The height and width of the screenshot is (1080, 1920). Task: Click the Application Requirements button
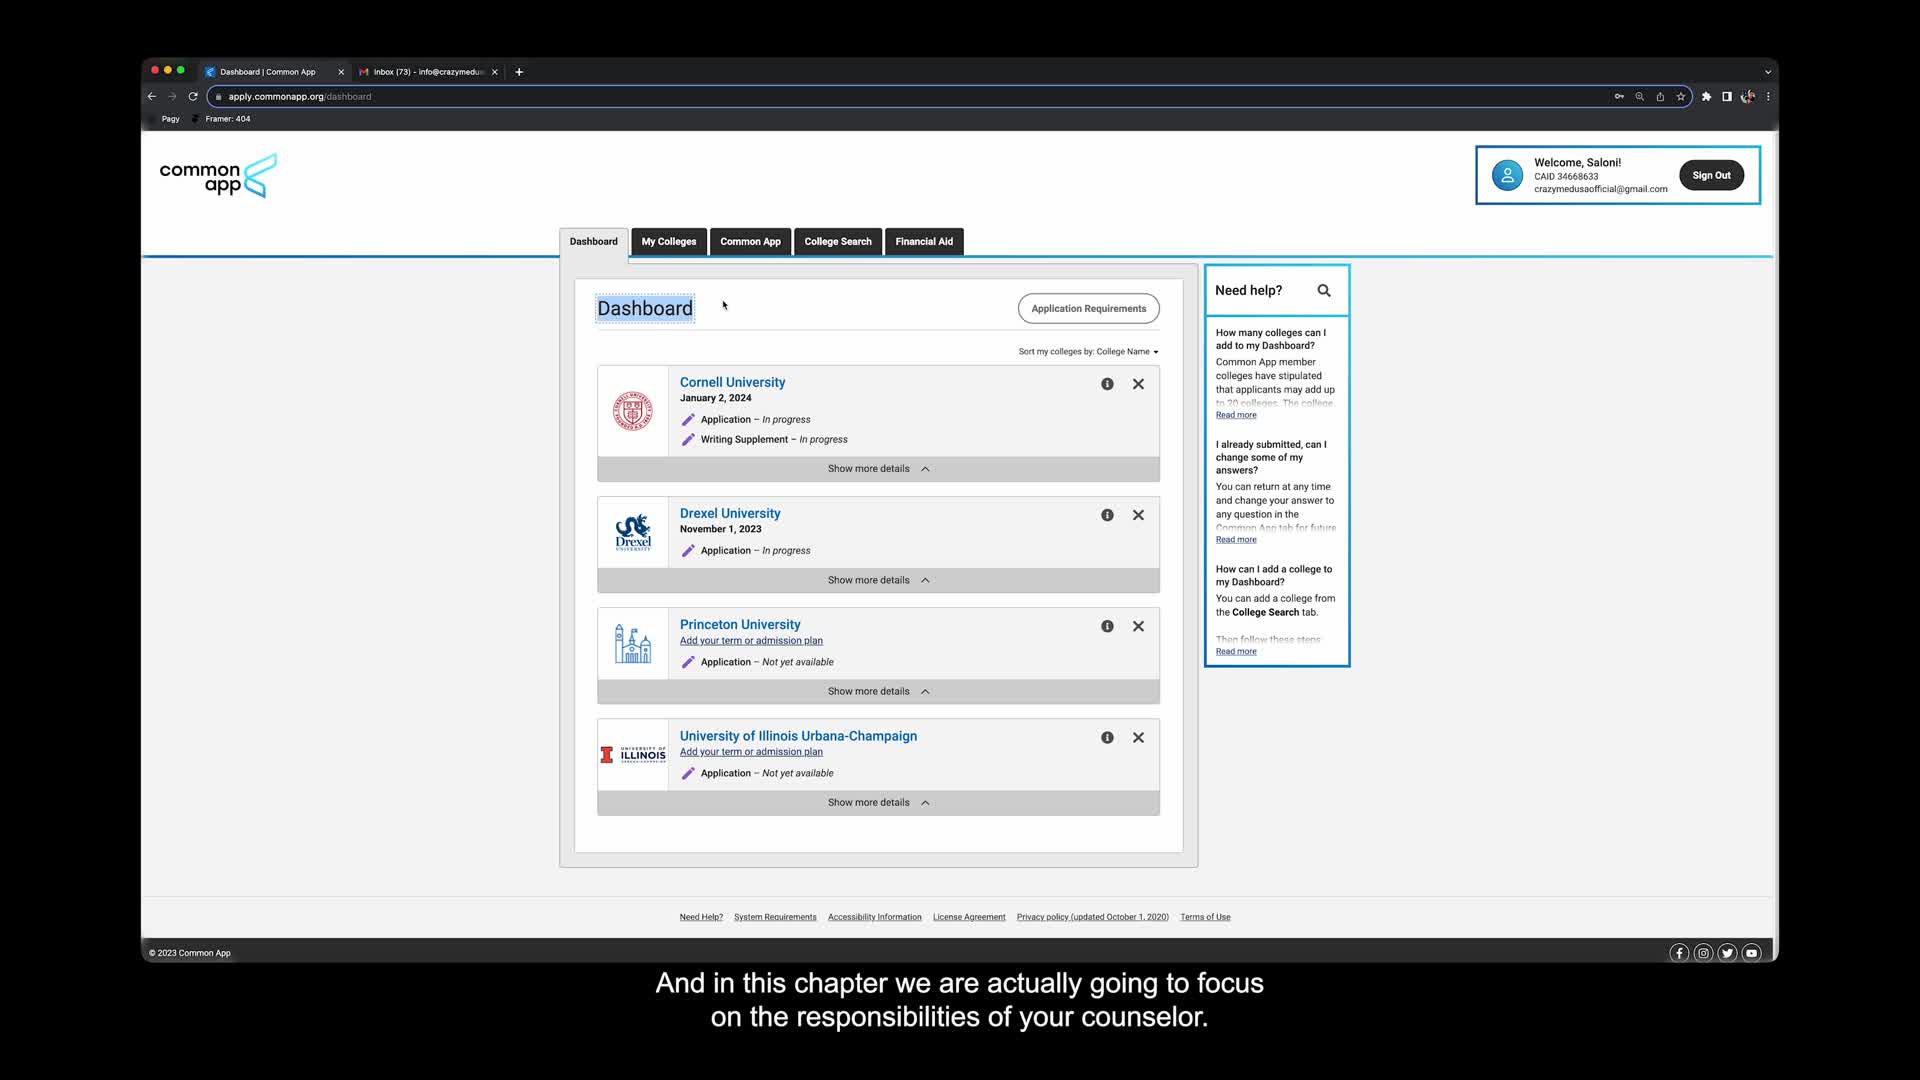point(1088,309)
